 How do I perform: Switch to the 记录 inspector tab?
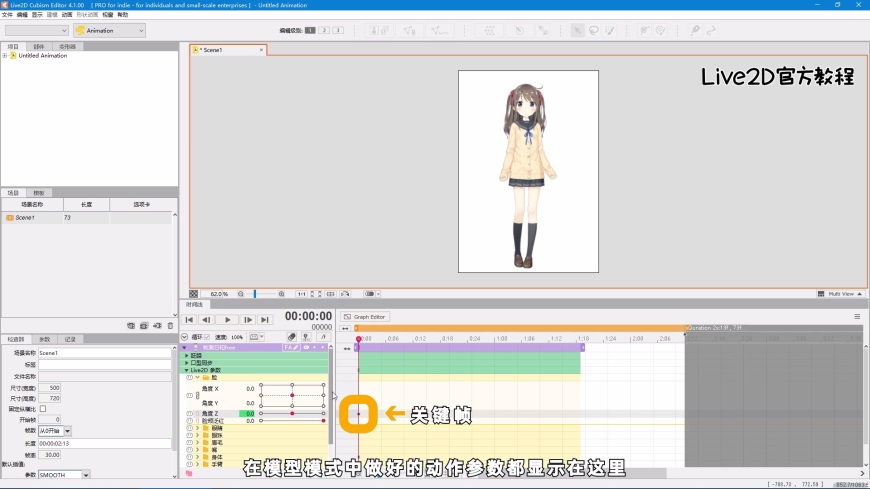pyautogui.click(x=70, y=339)
